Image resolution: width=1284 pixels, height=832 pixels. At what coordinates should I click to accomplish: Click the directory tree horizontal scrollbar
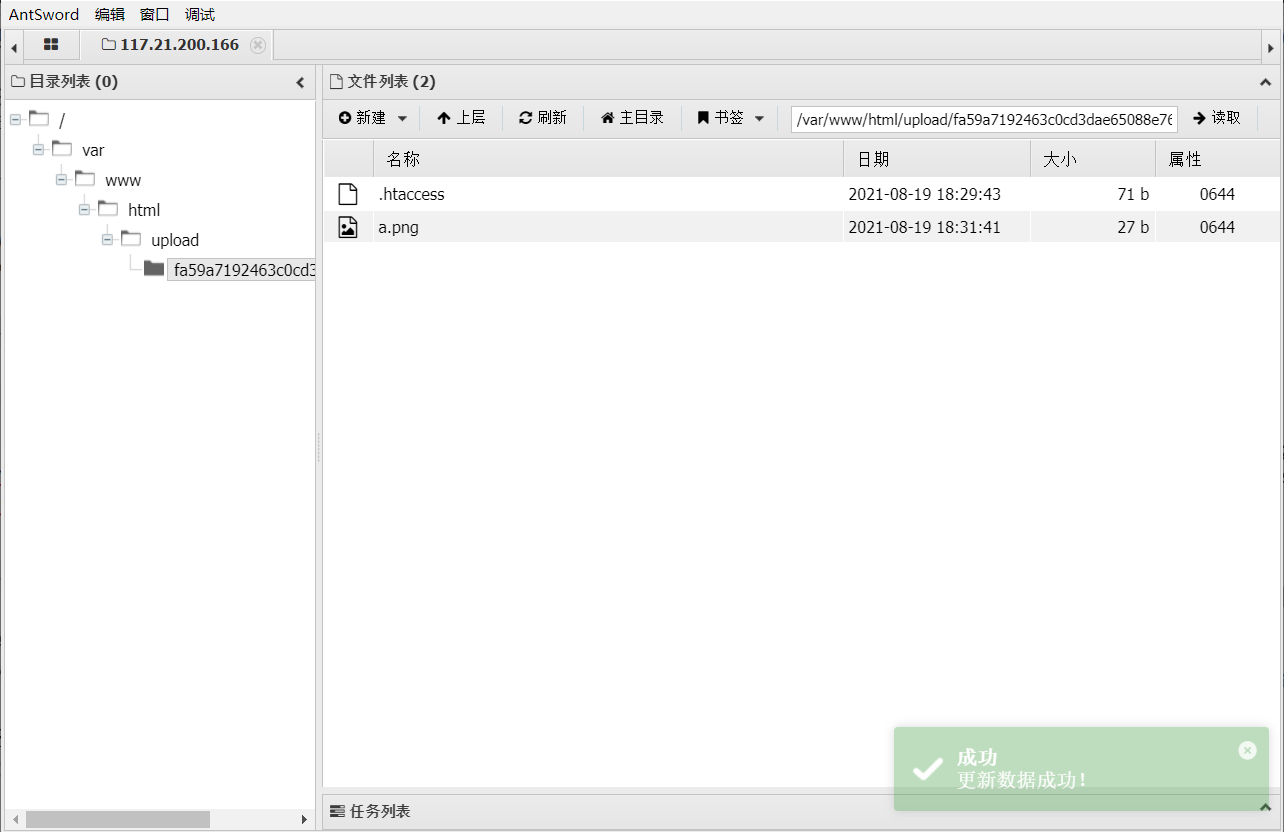118,819
